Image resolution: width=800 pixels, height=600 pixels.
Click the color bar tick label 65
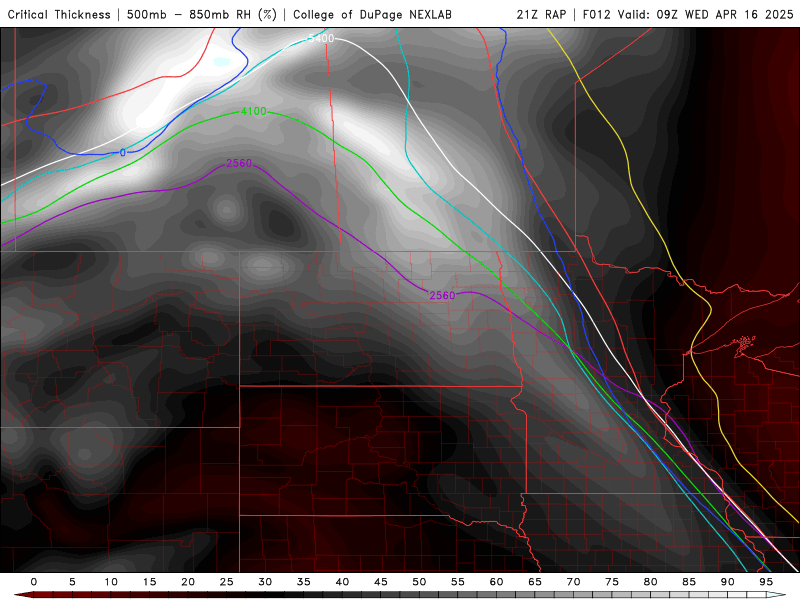pos(535,582)
